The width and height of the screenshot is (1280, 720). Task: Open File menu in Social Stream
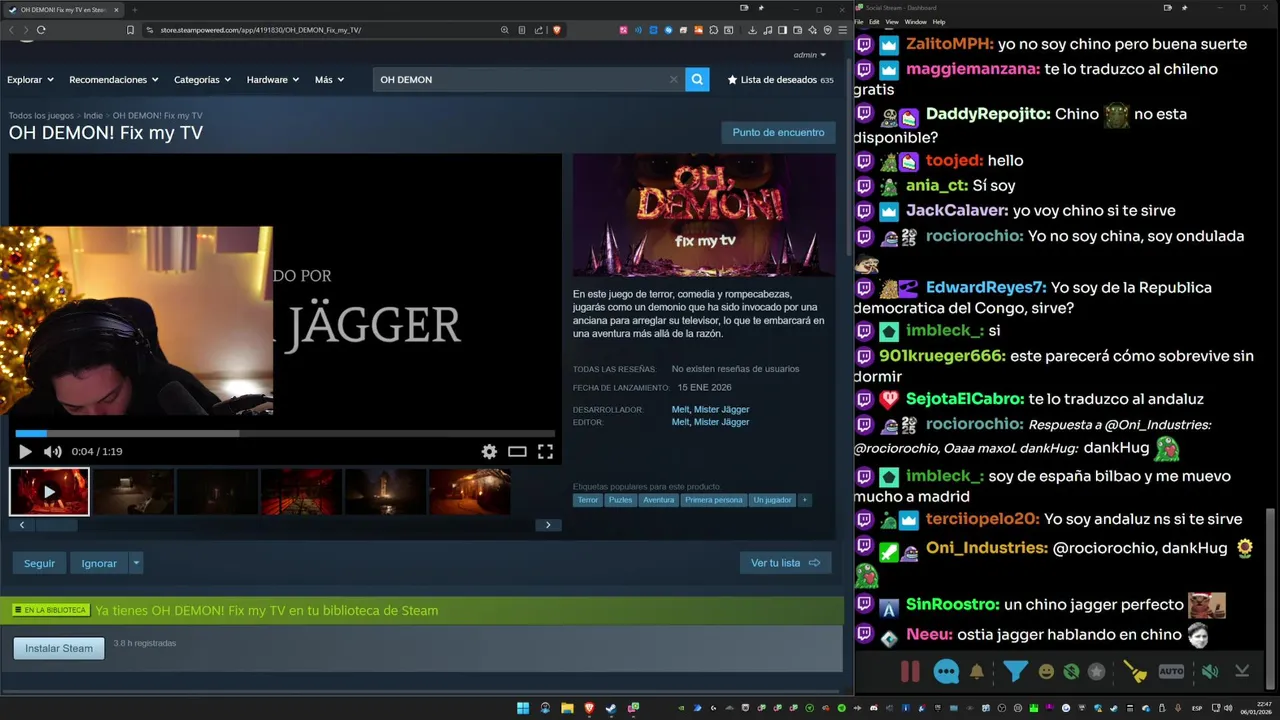click(x=859, y=22)
